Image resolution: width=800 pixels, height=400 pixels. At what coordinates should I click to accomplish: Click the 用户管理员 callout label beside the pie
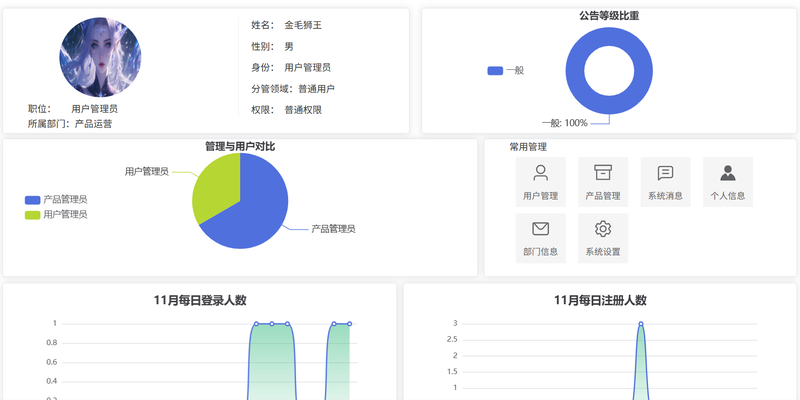pos(146,172)
